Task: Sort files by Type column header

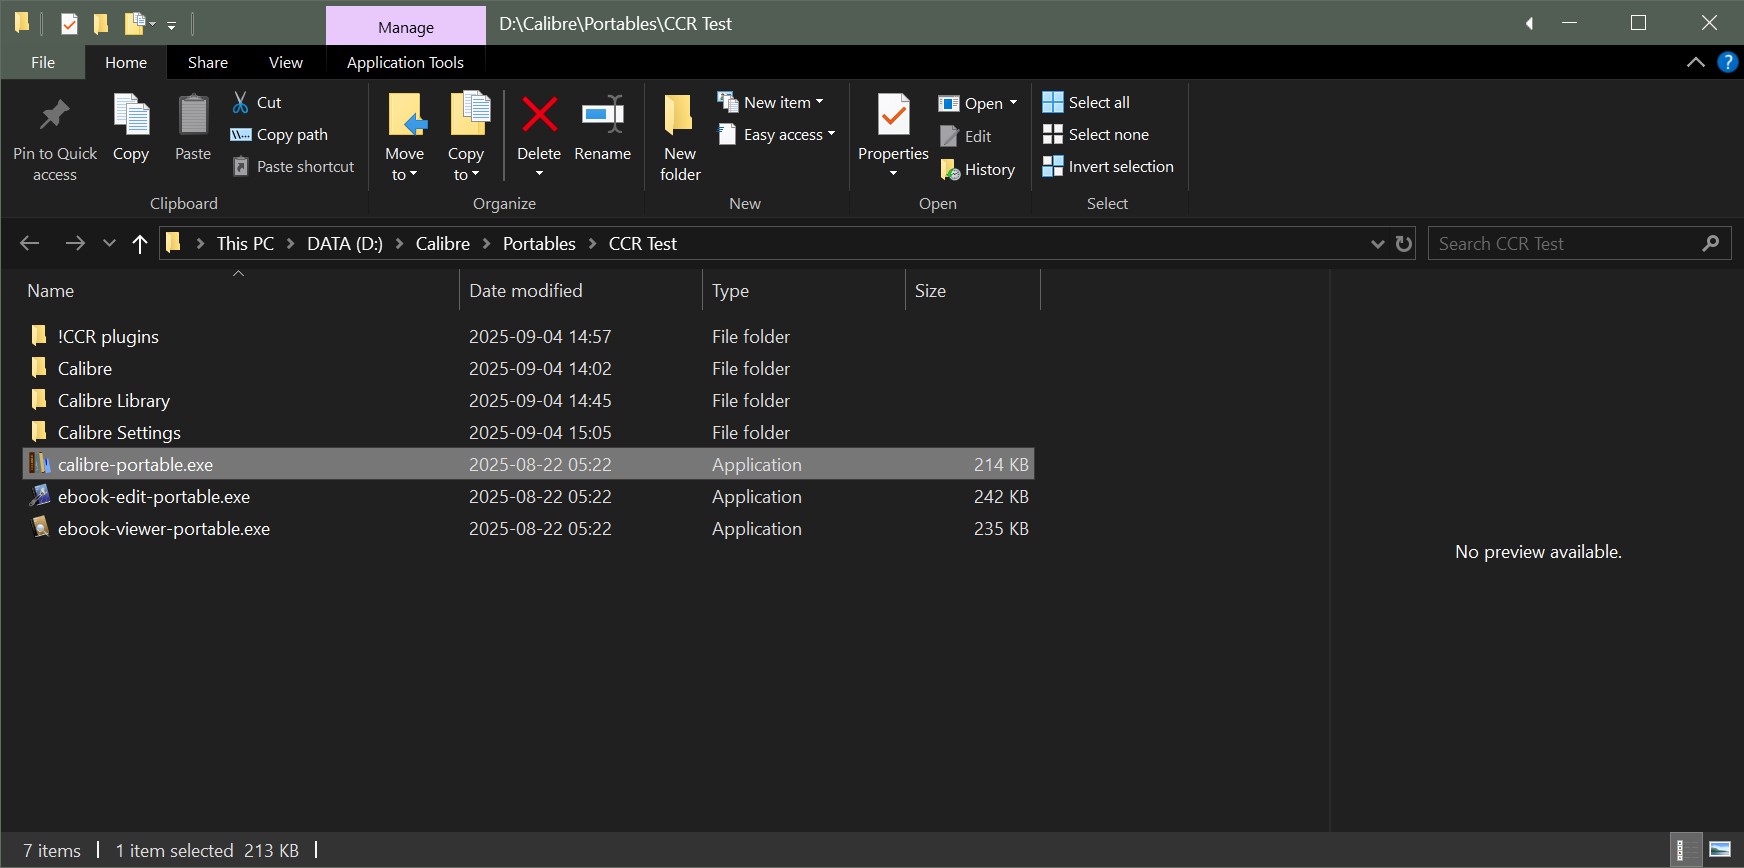Action: pyautogui.click(x=804, y=290)
